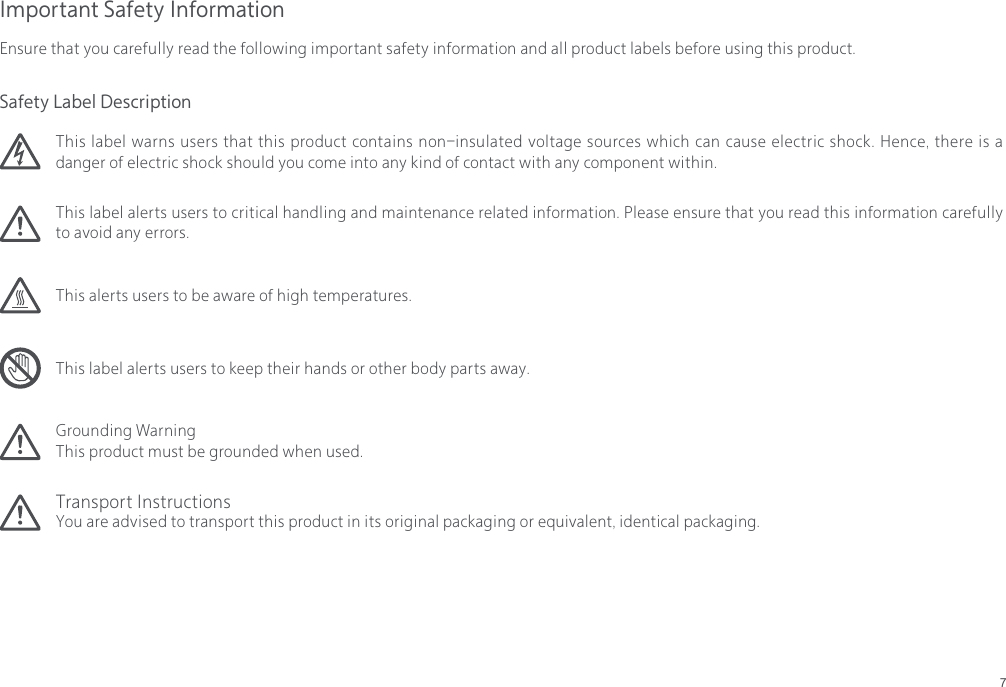
Task: Click the sentence about high temperatures
Action: pyautogui.click(x=233, y=297)
